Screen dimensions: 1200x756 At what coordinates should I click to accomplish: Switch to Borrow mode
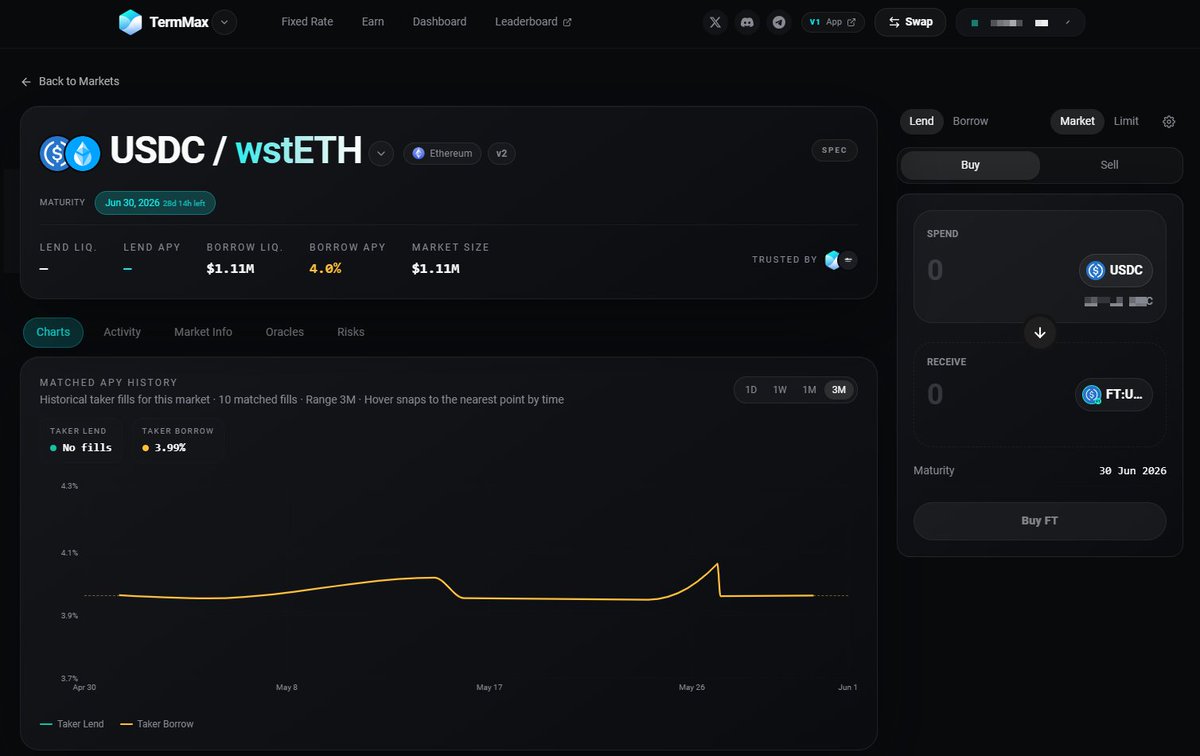click(x=970, y=121)
